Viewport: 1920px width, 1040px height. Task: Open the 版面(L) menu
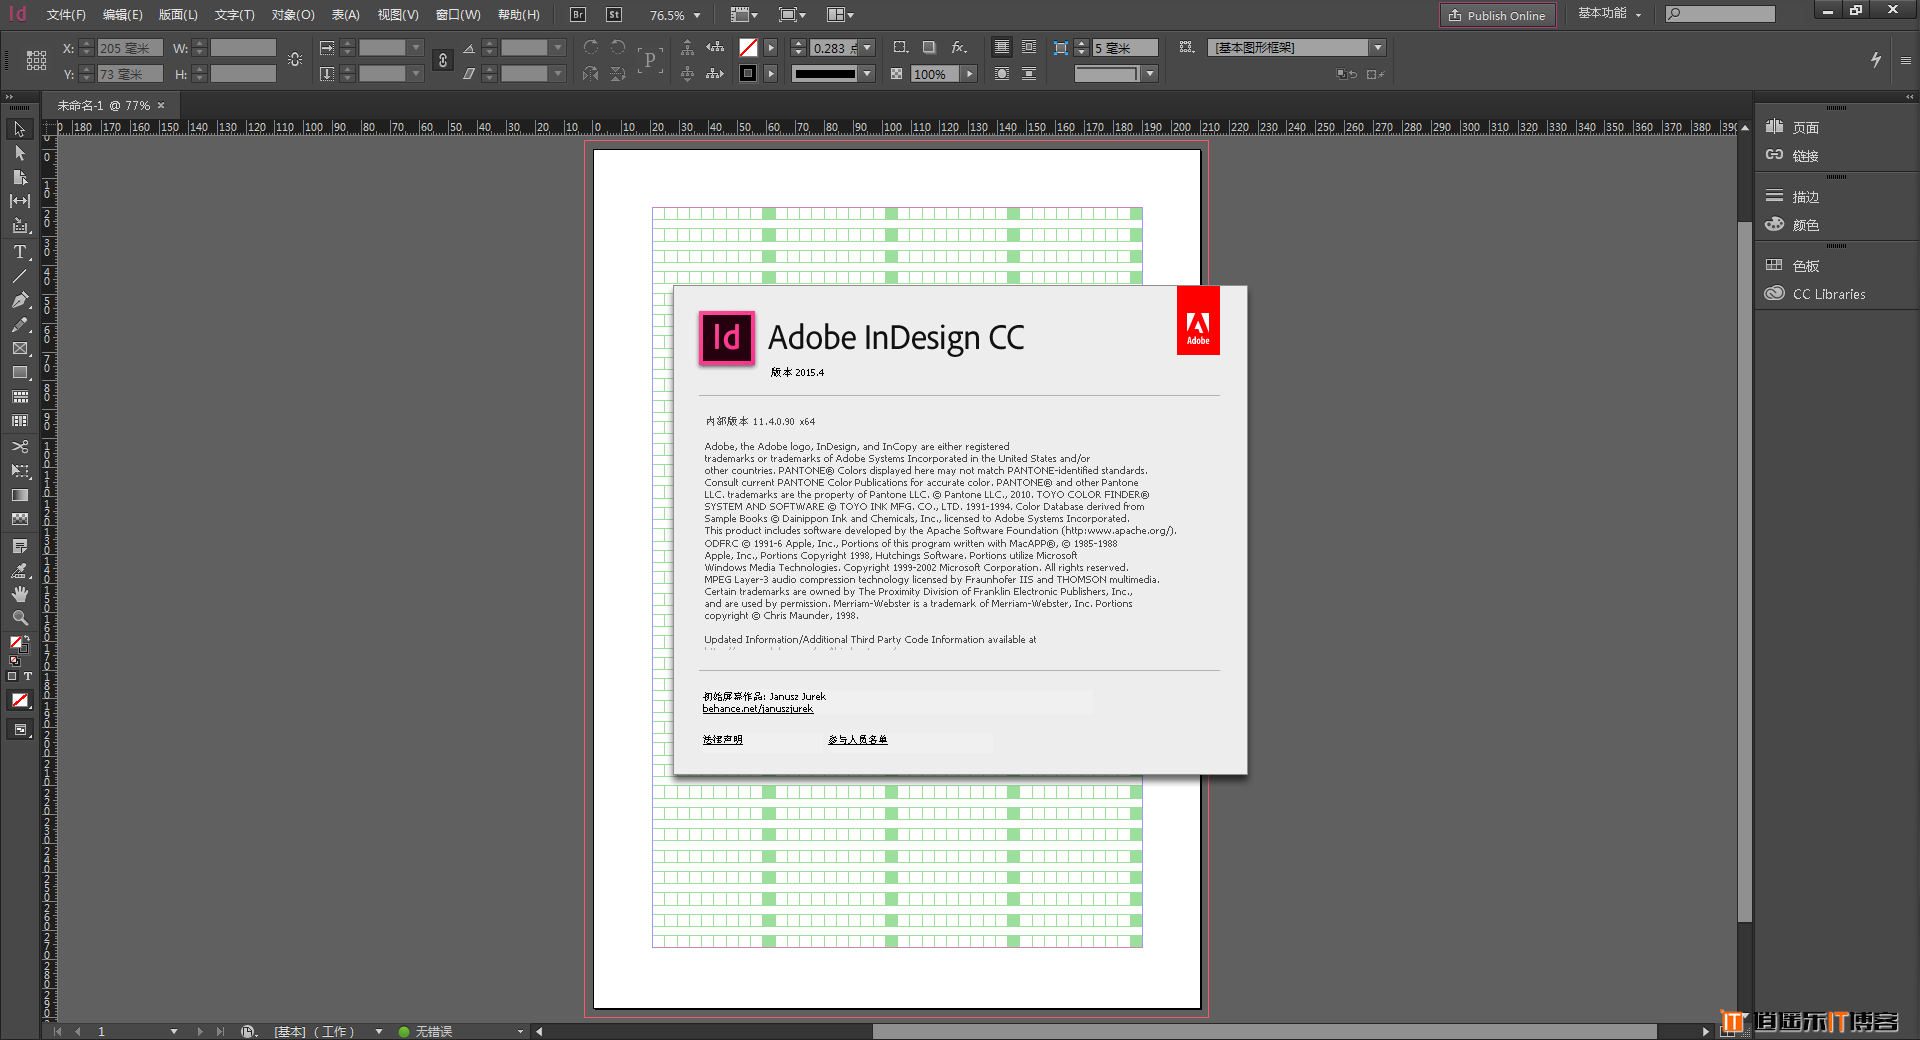click(x=179, y=15)
